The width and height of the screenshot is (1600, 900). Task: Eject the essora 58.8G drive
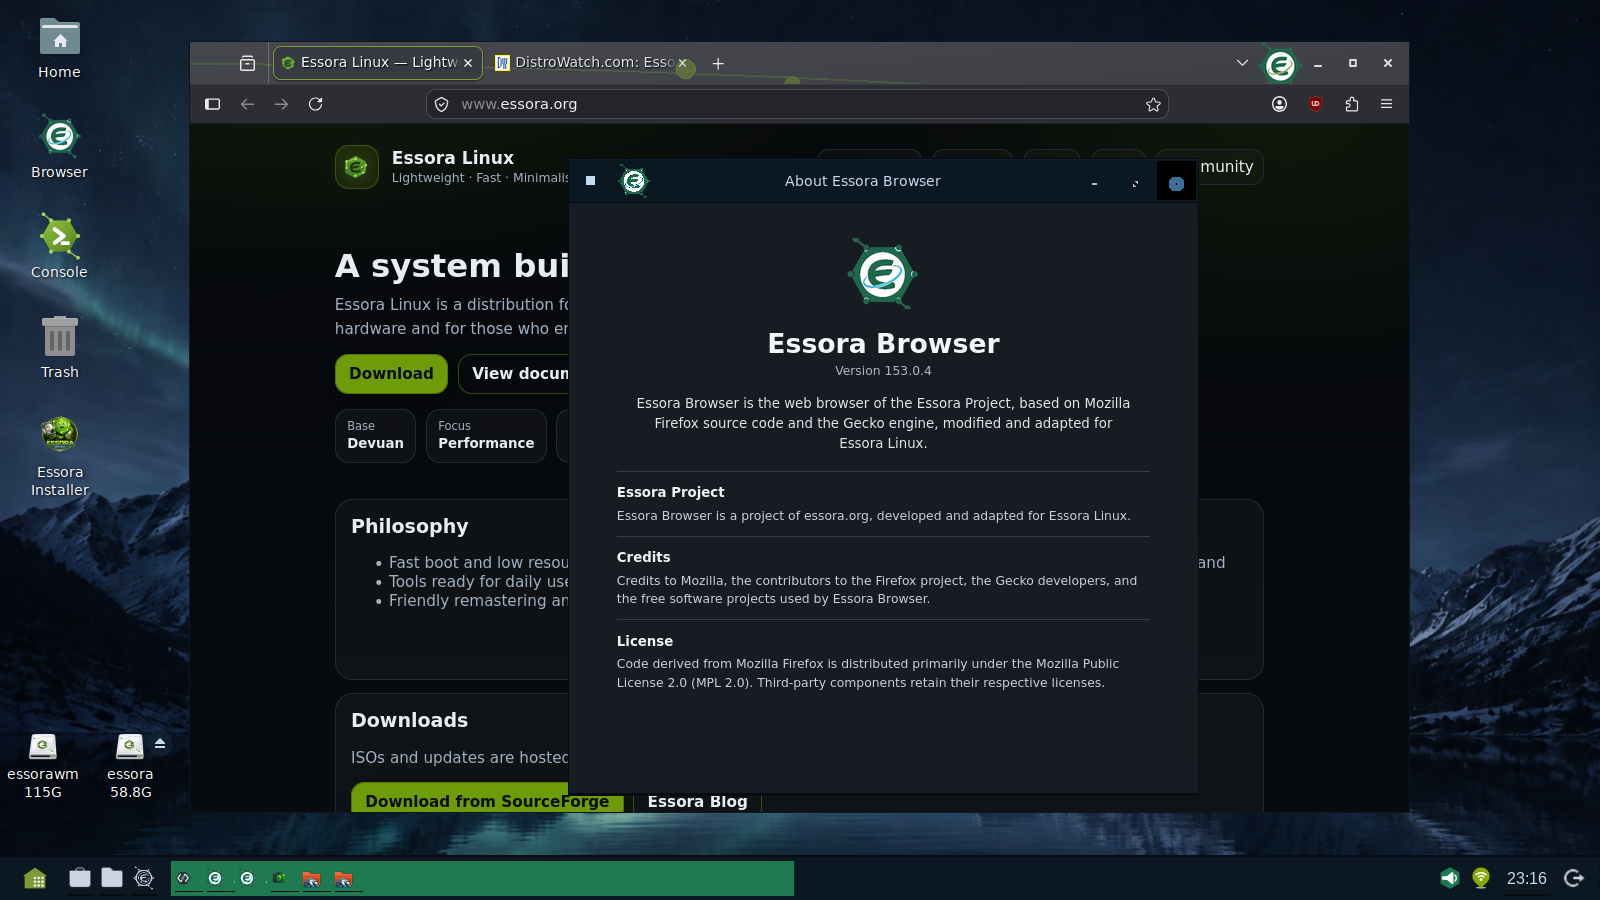160,743
